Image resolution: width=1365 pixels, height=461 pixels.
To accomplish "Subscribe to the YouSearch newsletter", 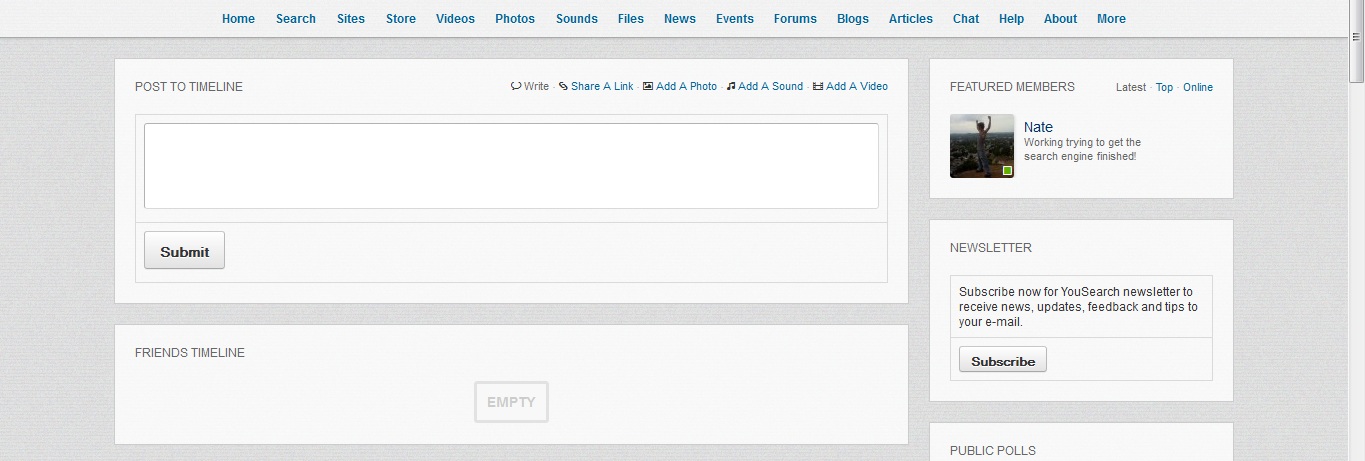I will [x=1003, y=360].
